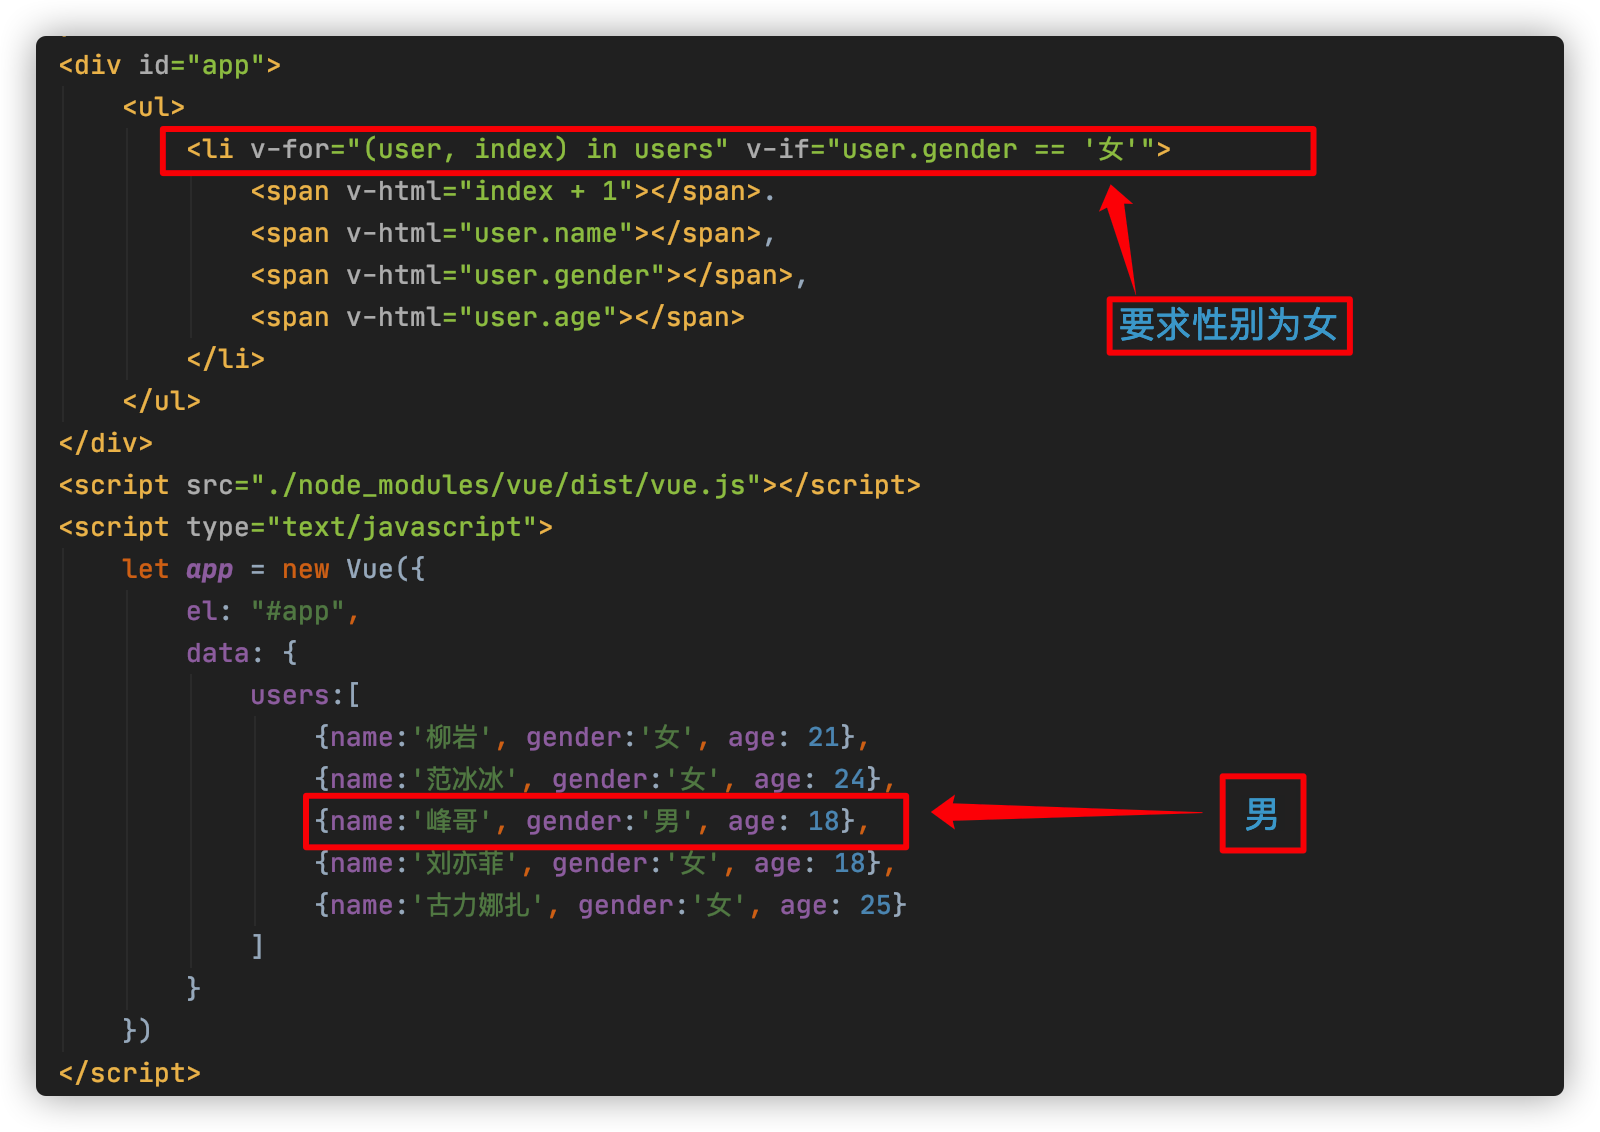The height and width of the screenshot is (1132, 1600).
Task: Click the vue.js script src path
Action: point(506,485)
